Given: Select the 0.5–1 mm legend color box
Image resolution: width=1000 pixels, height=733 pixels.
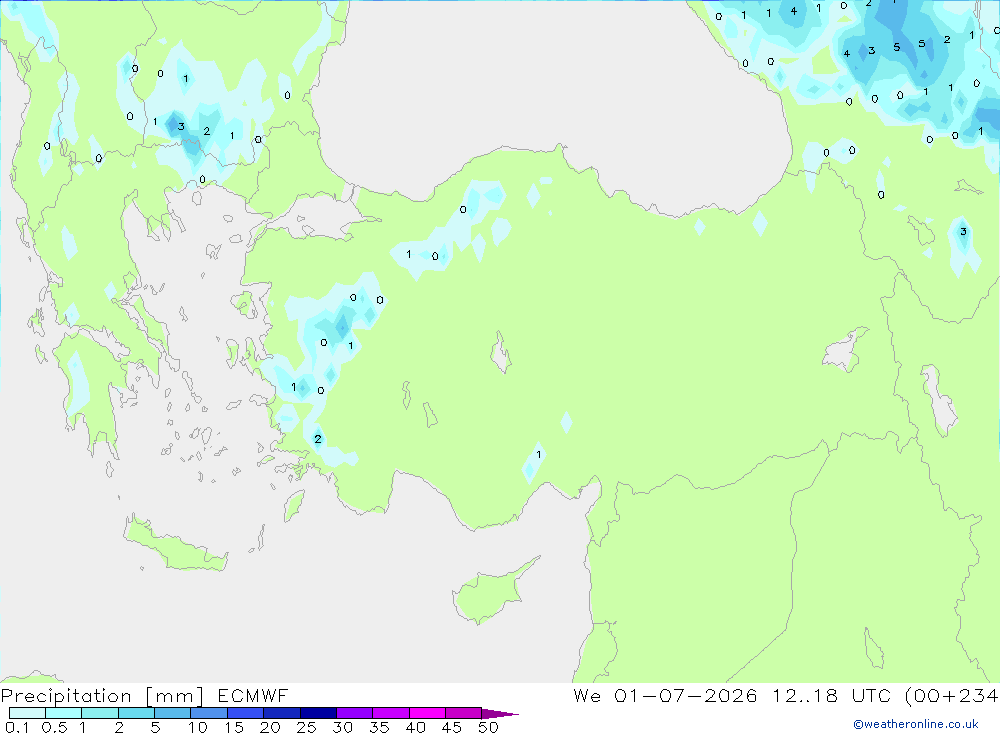Looking at the screenshot, I should pyautogui.click(x=63, y=713).
